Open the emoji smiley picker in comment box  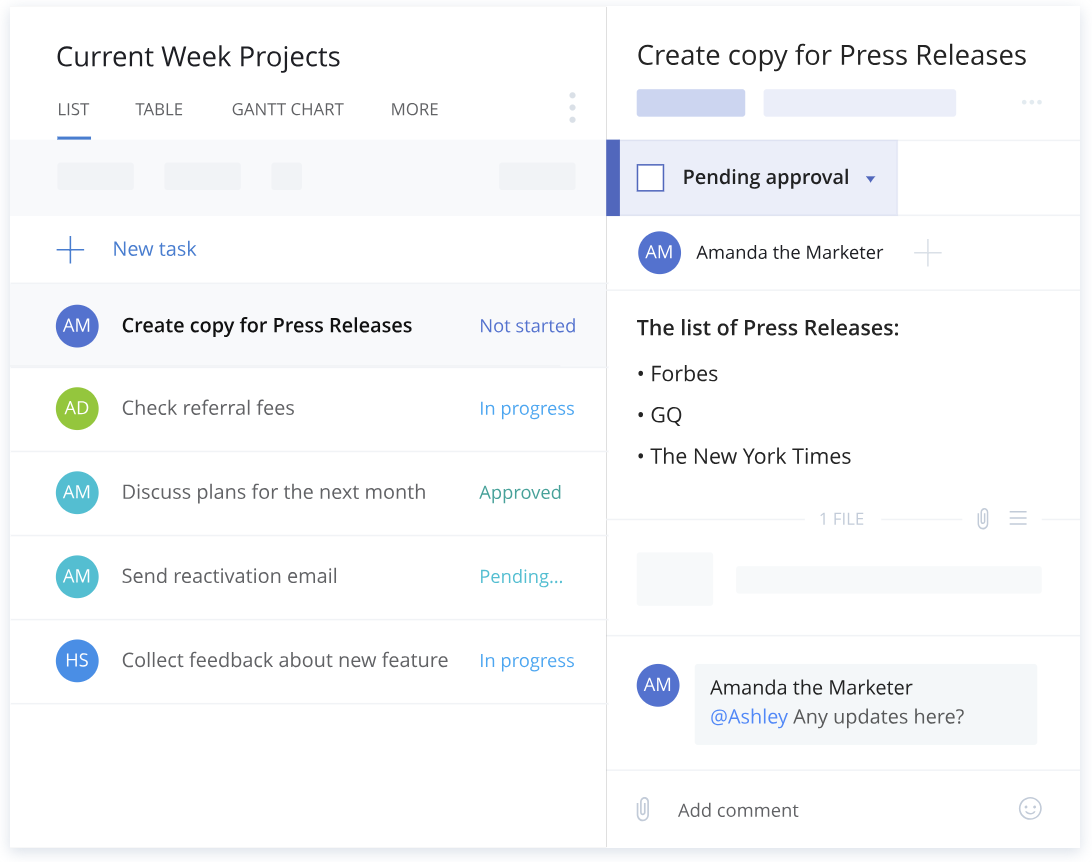pos(1030,809)
